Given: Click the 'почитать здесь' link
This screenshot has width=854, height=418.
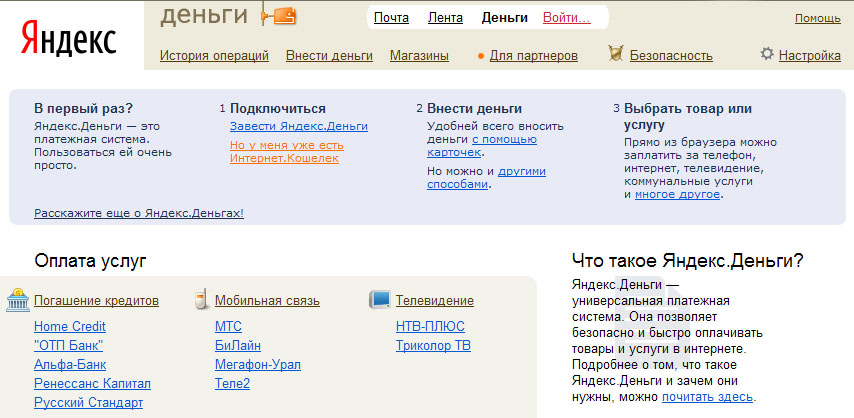Looking at the screenshot, I should pyautogui.click(x=707, y=397).
